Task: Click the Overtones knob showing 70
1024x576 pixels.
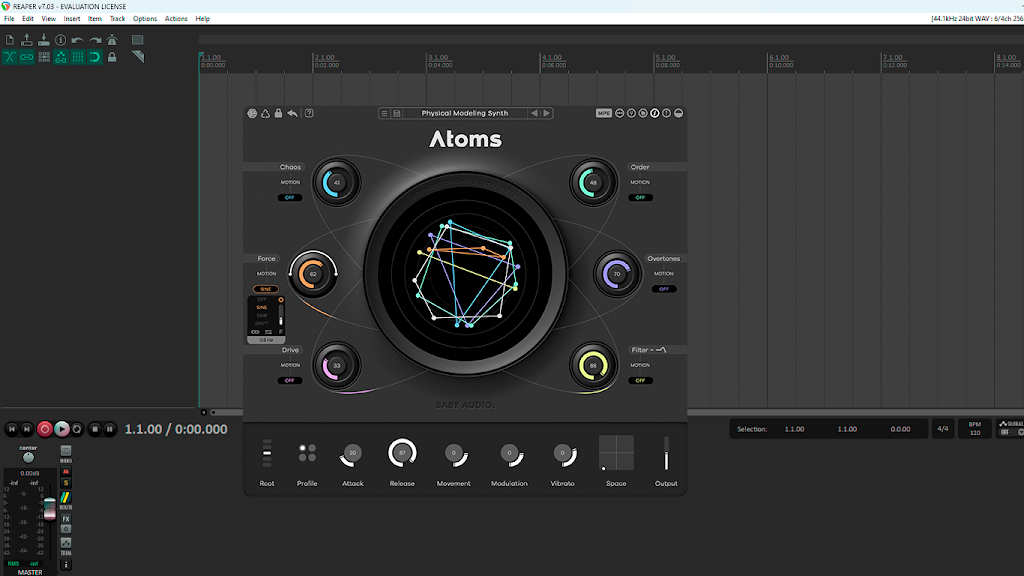Action: [x=616, y=274]
